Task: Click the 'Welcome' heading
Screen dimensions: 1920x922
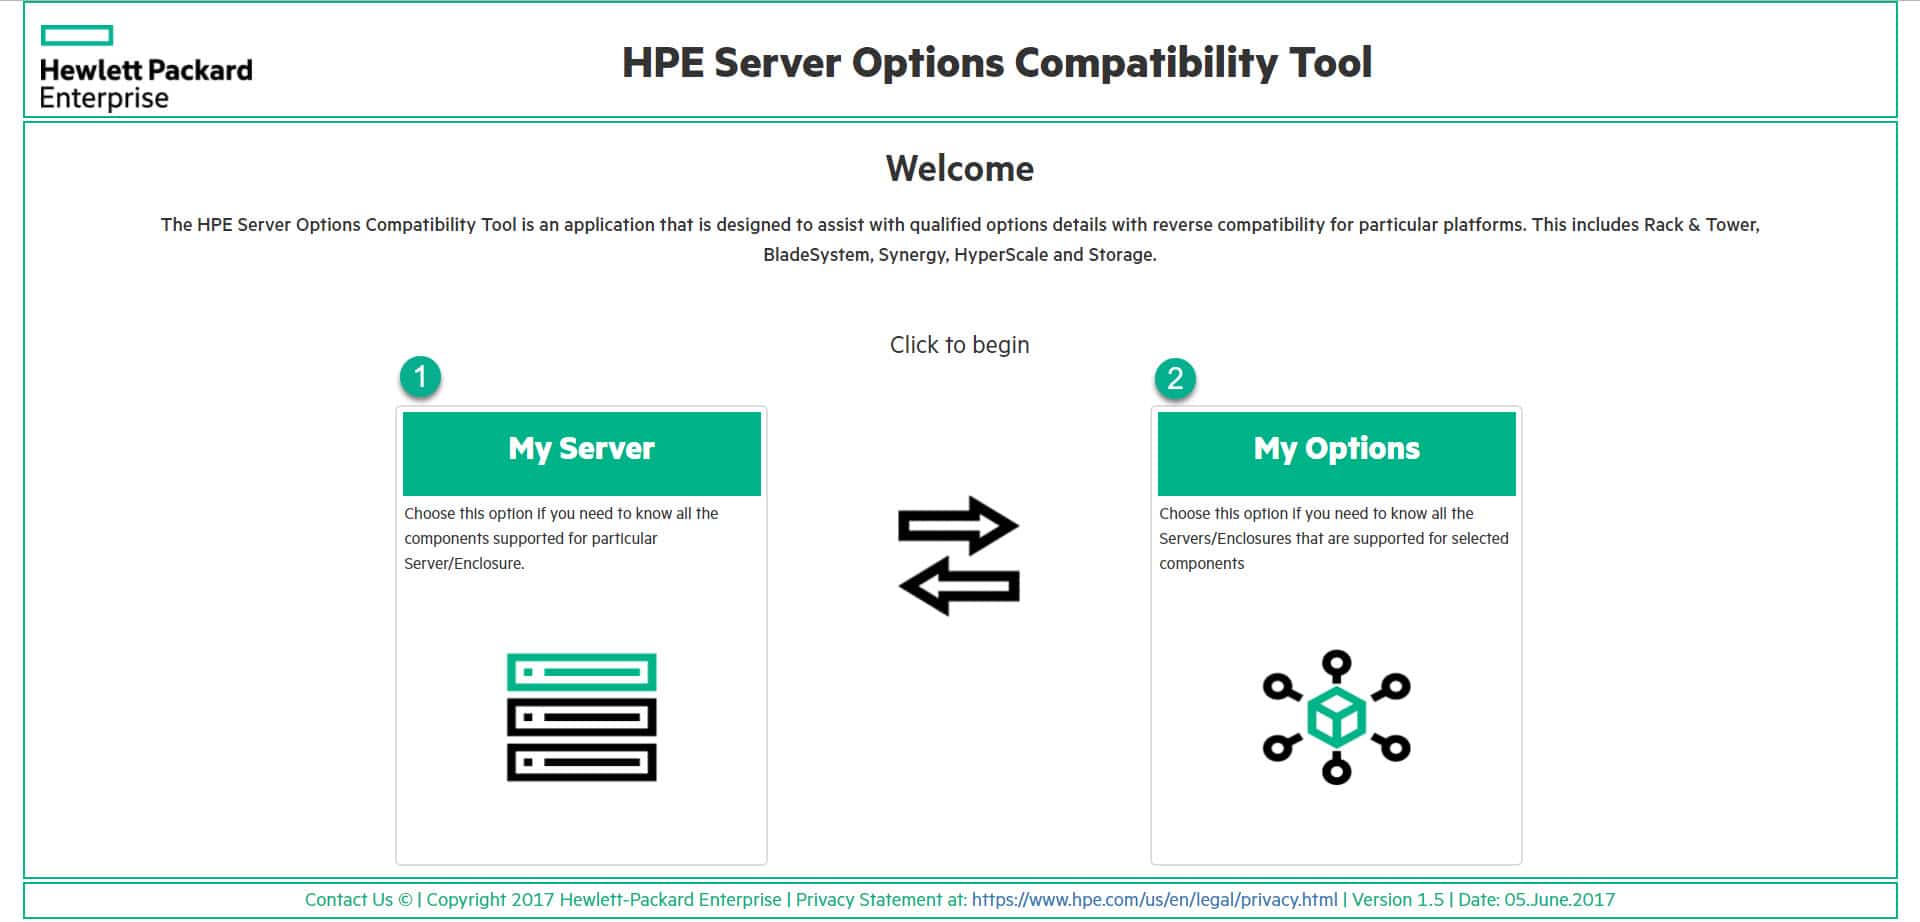Action: [x=960, y=168]
